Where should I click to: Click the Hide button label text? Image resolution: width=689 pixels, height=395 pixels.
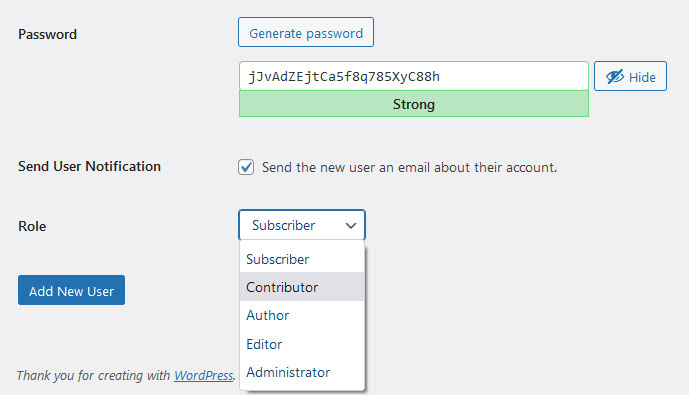[x=642, y=77]
